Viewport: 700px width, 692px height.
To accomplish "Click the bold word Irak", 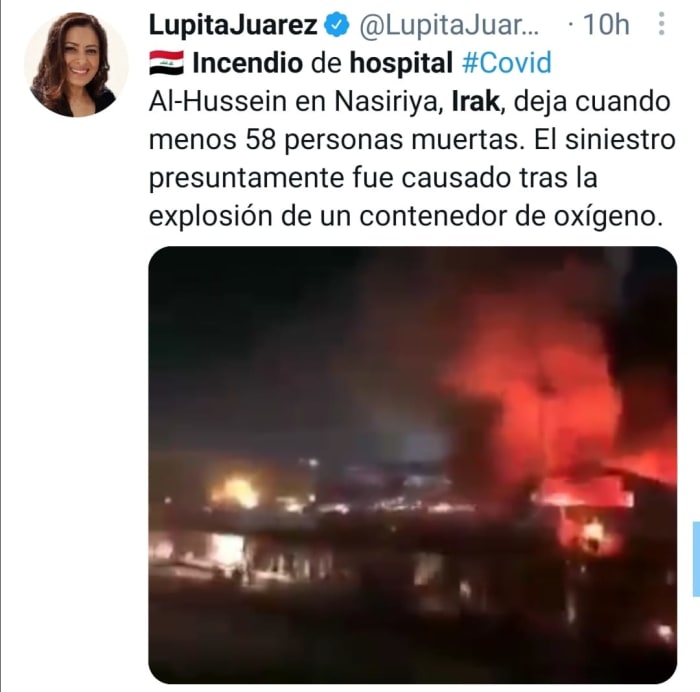I will pyautogui.click(x=475, y=101).
